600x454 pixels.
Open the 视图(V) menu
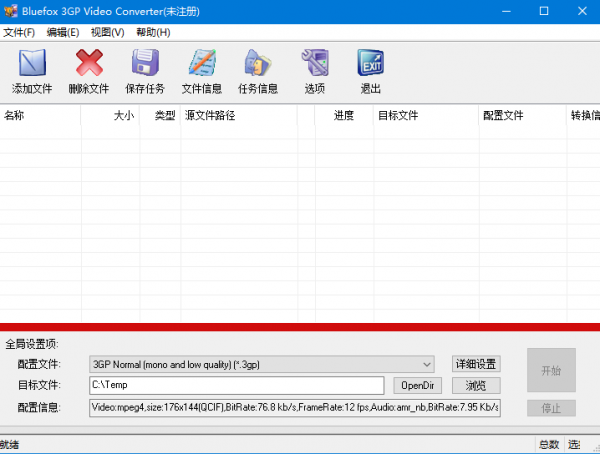(108, 33)
